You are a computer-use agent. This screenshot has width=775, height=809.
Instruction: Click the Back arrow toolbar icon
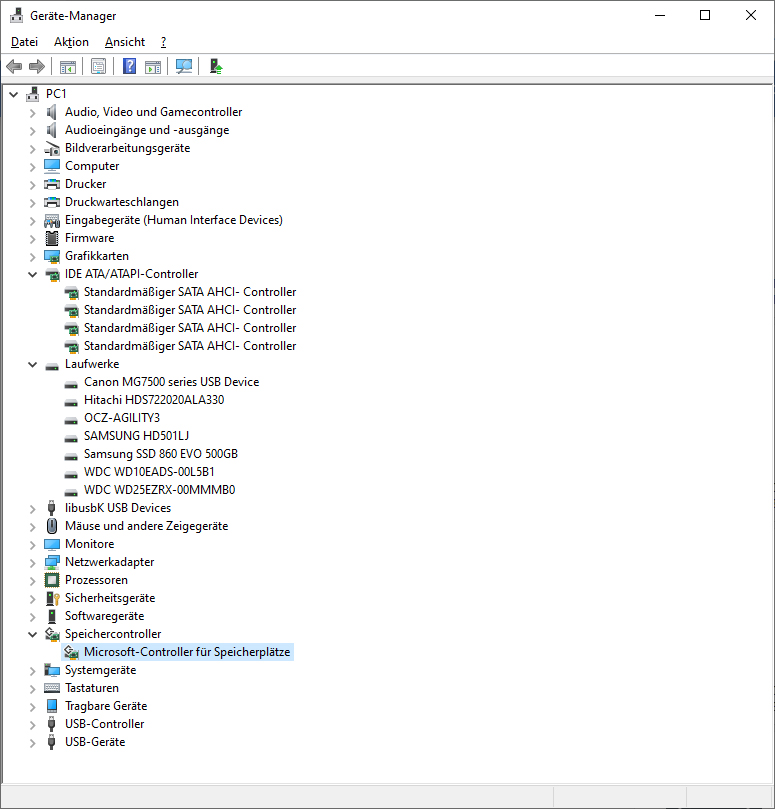click(x=14, y=67)
